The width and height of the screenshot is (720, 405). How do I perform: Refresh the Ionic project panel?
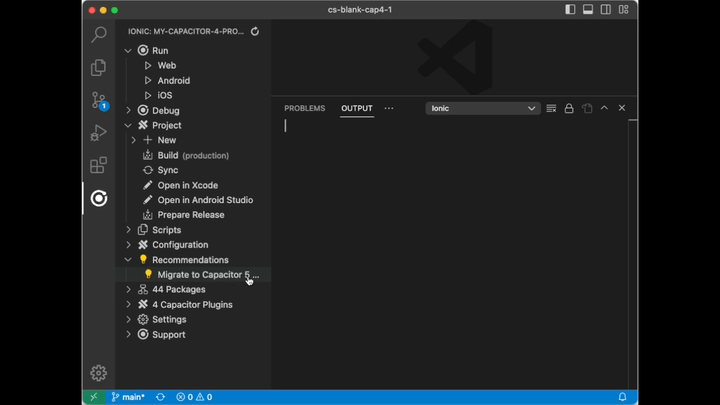255,31
